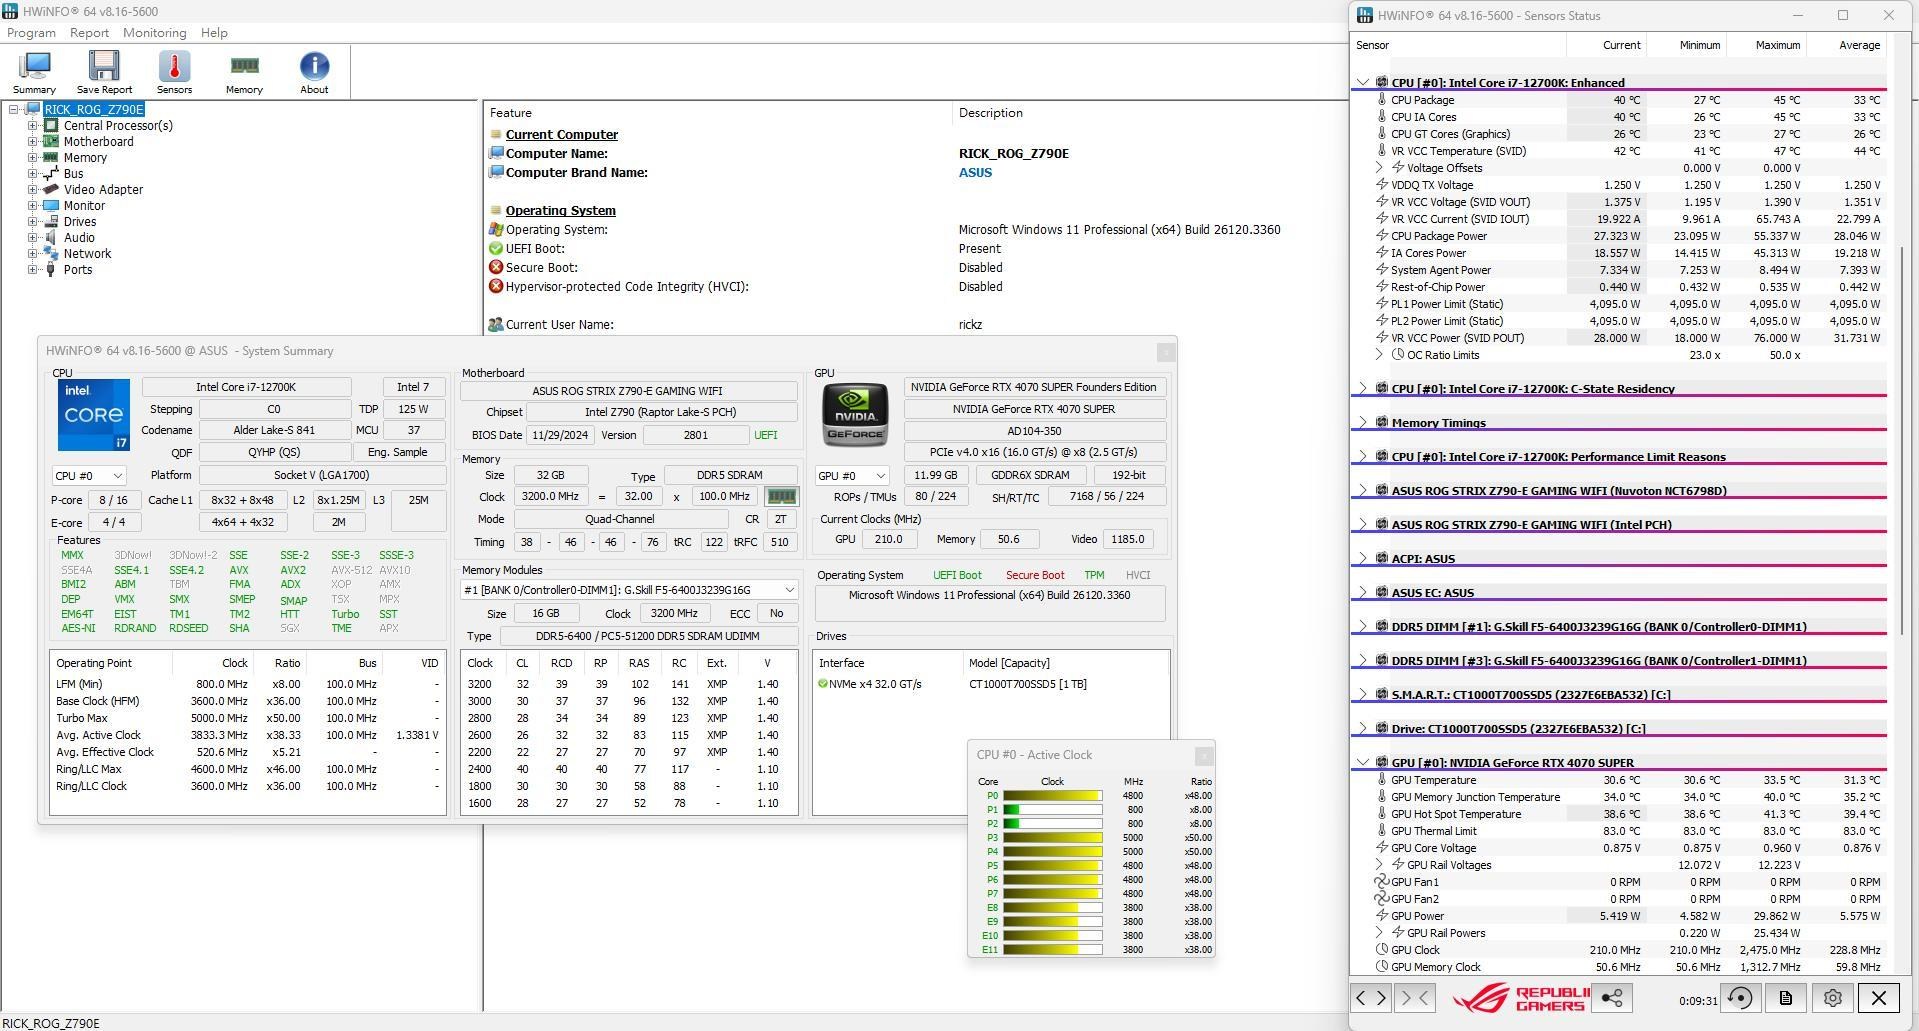
Task: Reset min/max values with the clock icon
Action: 1740,998
